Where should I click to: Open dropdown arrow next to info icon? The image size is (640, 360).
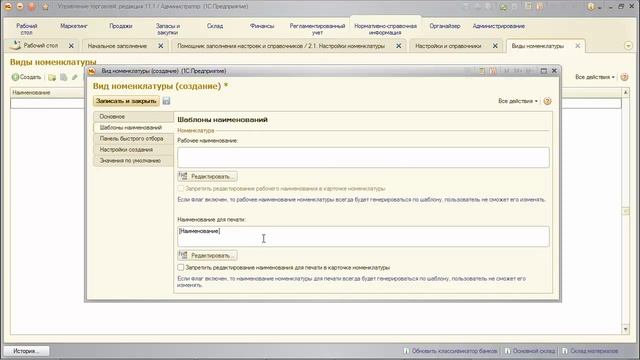[600, 7]
